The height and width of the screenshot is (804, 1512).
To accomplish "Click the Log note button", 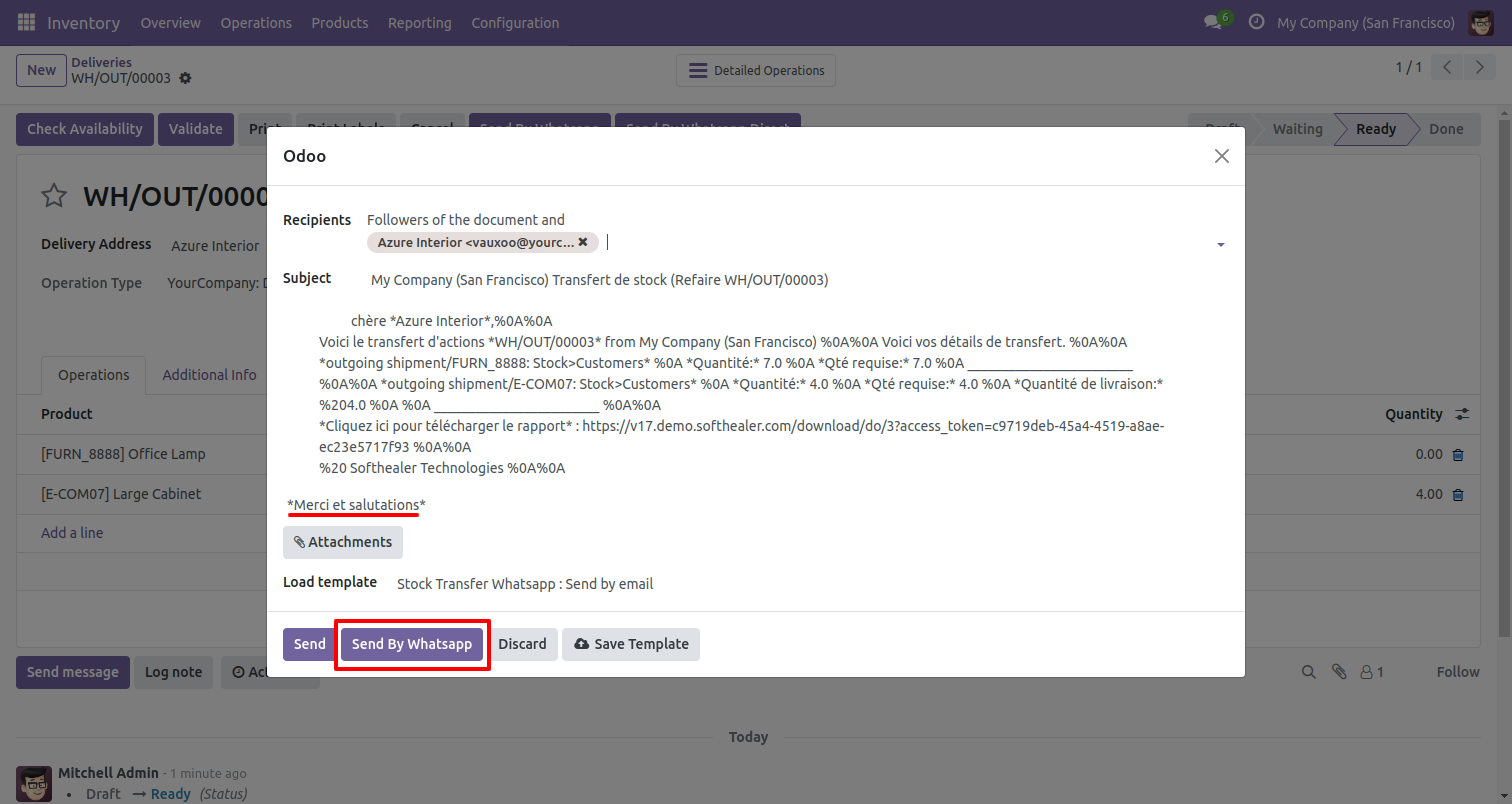I will (173, 672).
